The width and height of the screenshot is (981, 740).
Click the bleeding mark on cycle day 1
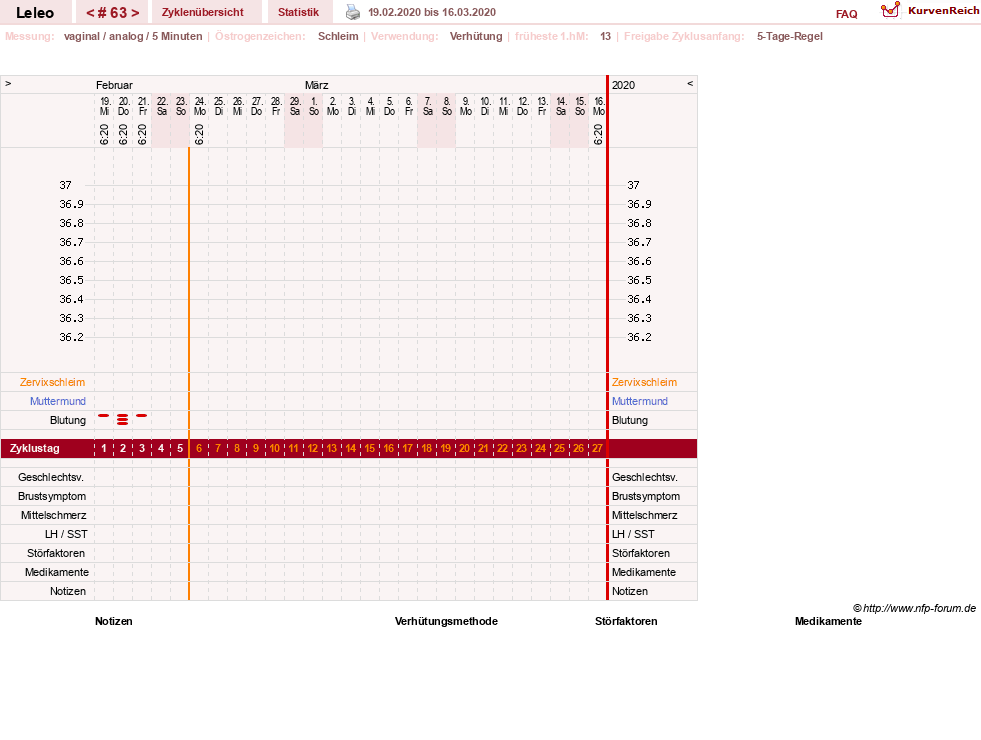point(104,415)
